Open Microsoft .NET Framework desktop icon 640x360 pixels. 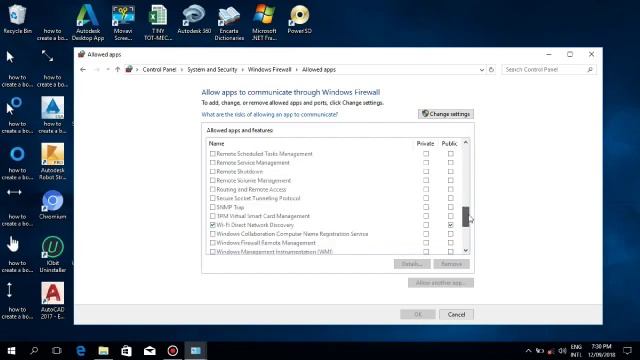[264, 22]
